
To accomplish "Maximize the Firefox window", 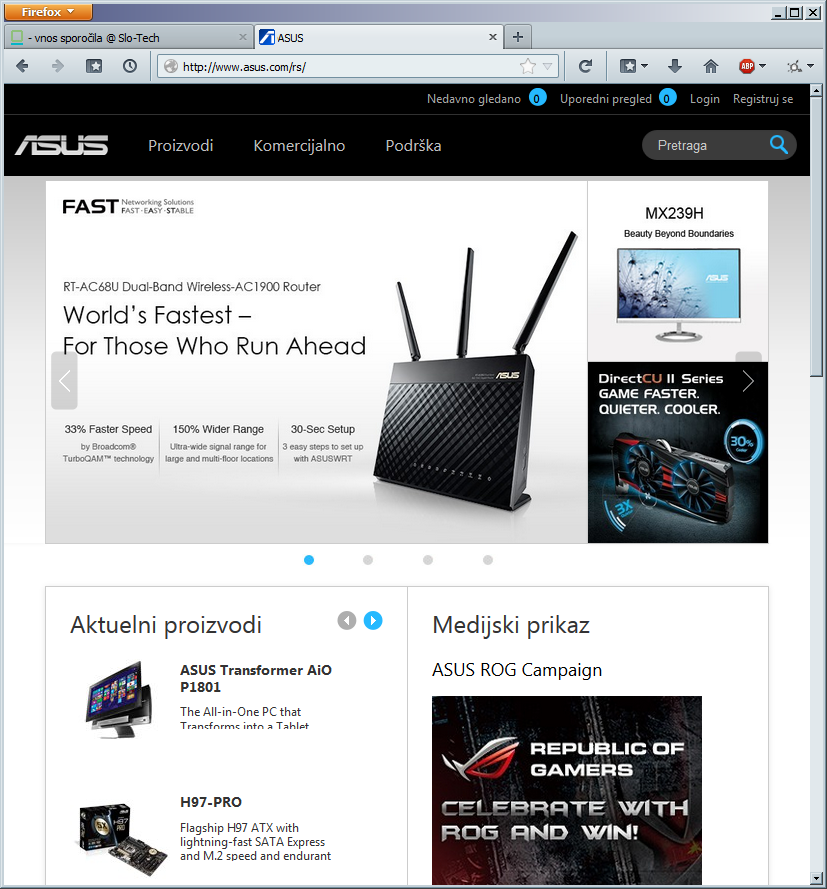I will coord(795,12).
